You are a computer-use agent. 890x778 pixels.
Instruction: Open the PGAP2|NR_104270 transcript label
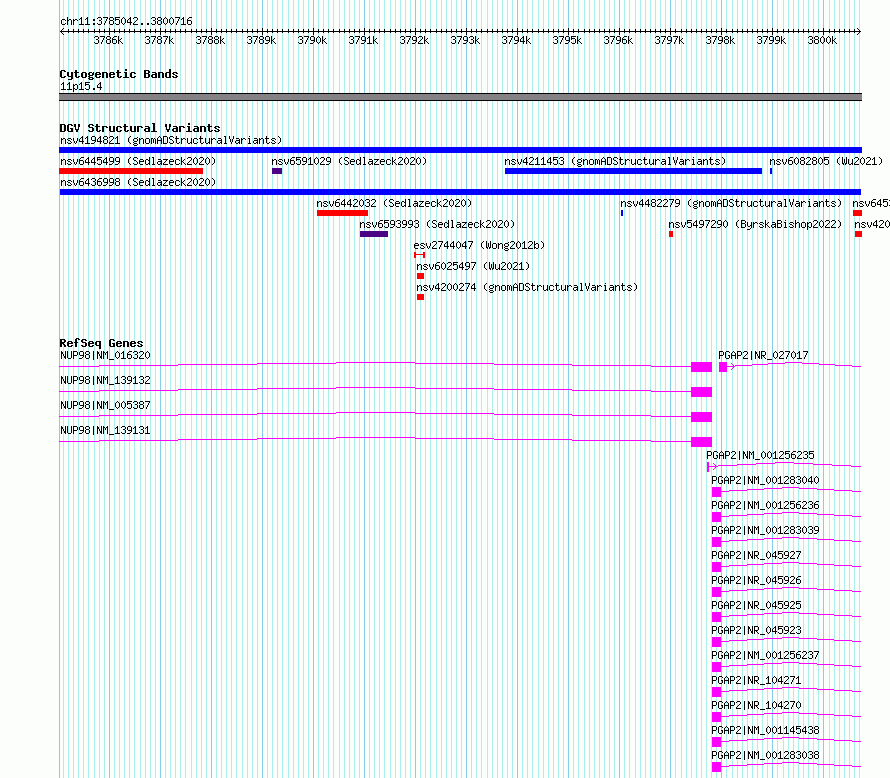(x=756, y=705)
